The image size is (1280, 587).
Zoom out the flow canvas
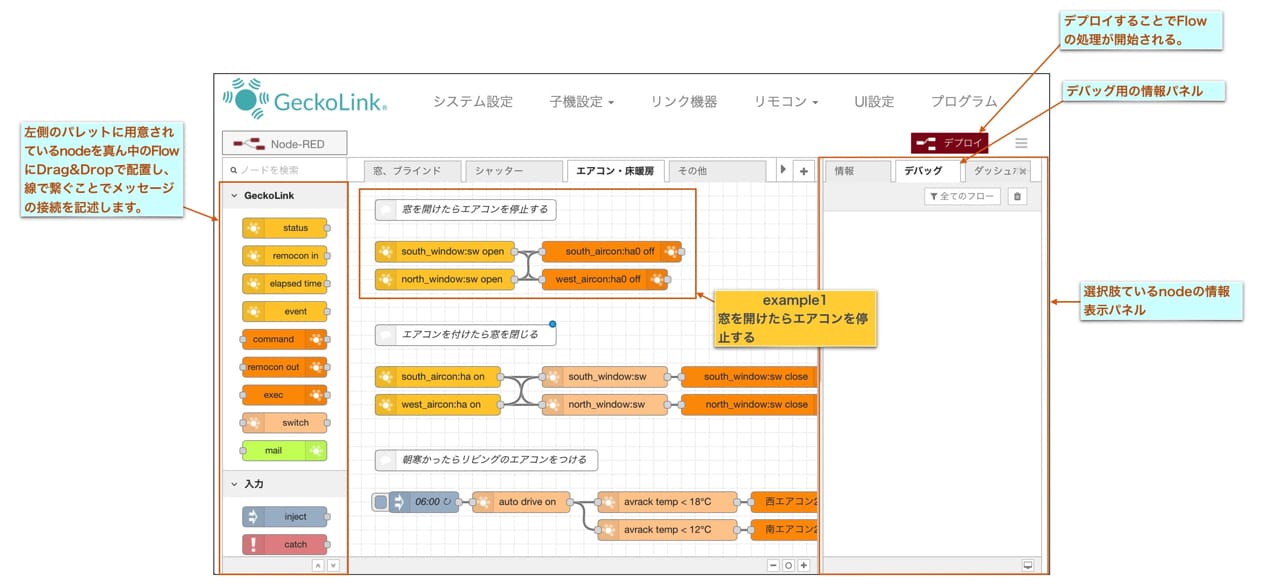point(773,565)
